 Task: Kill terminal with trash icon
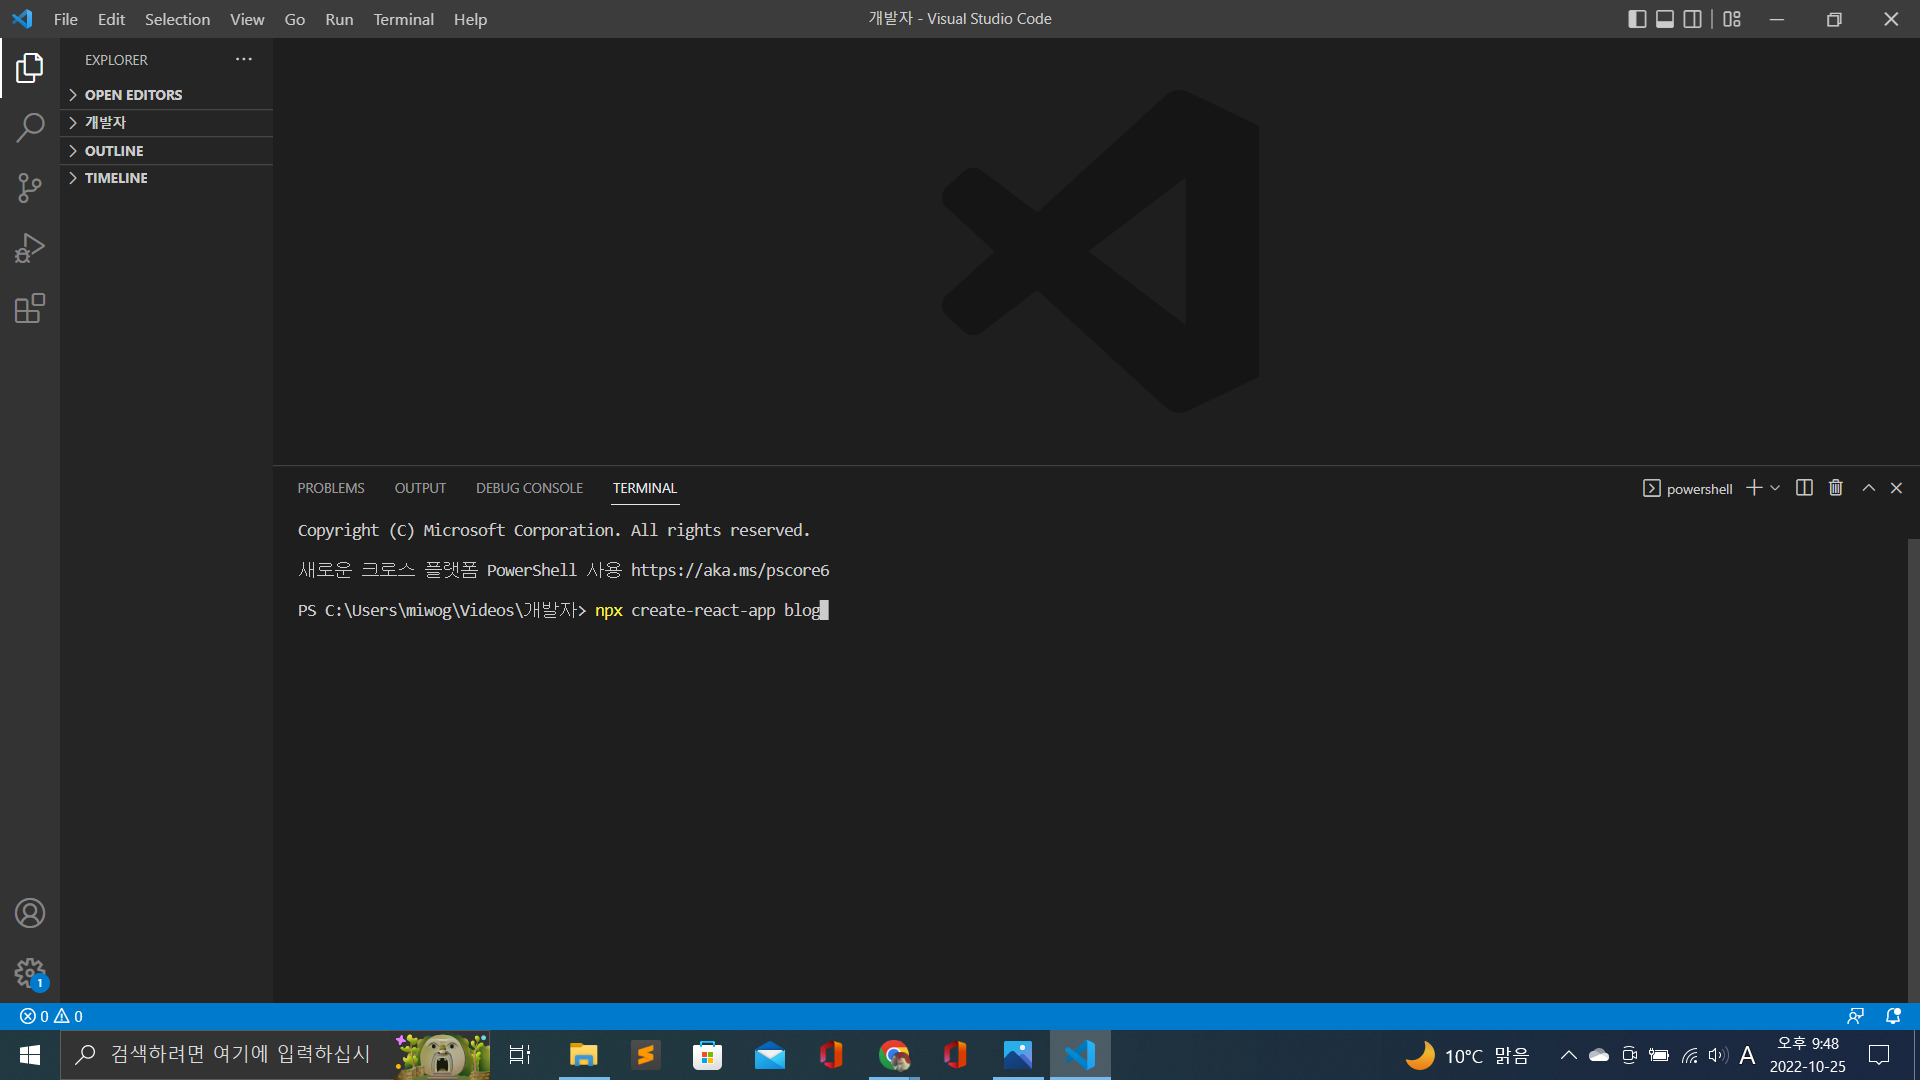click(x=1836, y=488)
